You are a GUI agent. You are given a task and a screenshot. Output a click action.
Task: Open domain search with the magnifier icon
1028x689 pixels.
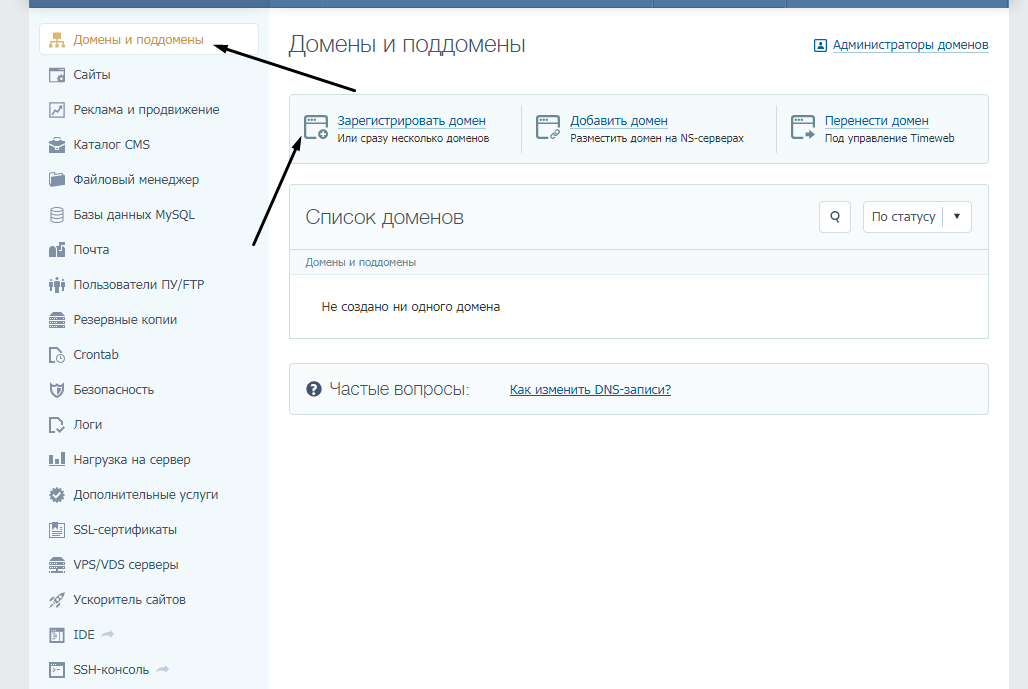pos(834,216)
